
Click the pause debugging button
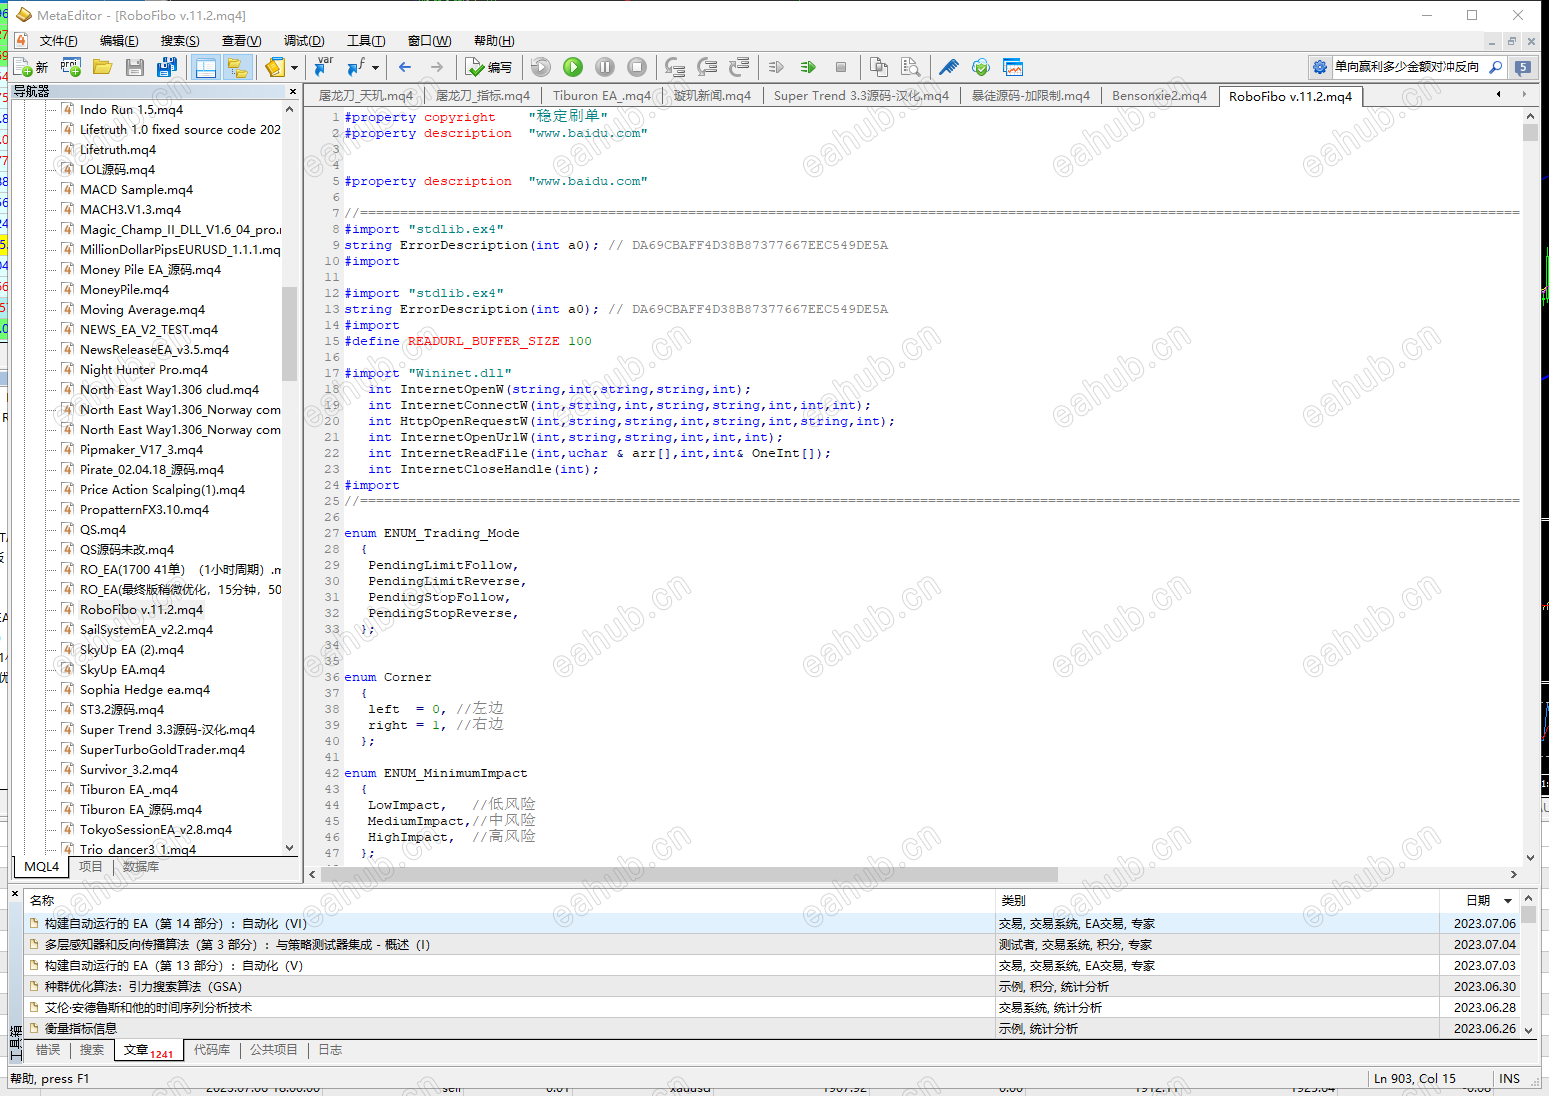(605, 67)
